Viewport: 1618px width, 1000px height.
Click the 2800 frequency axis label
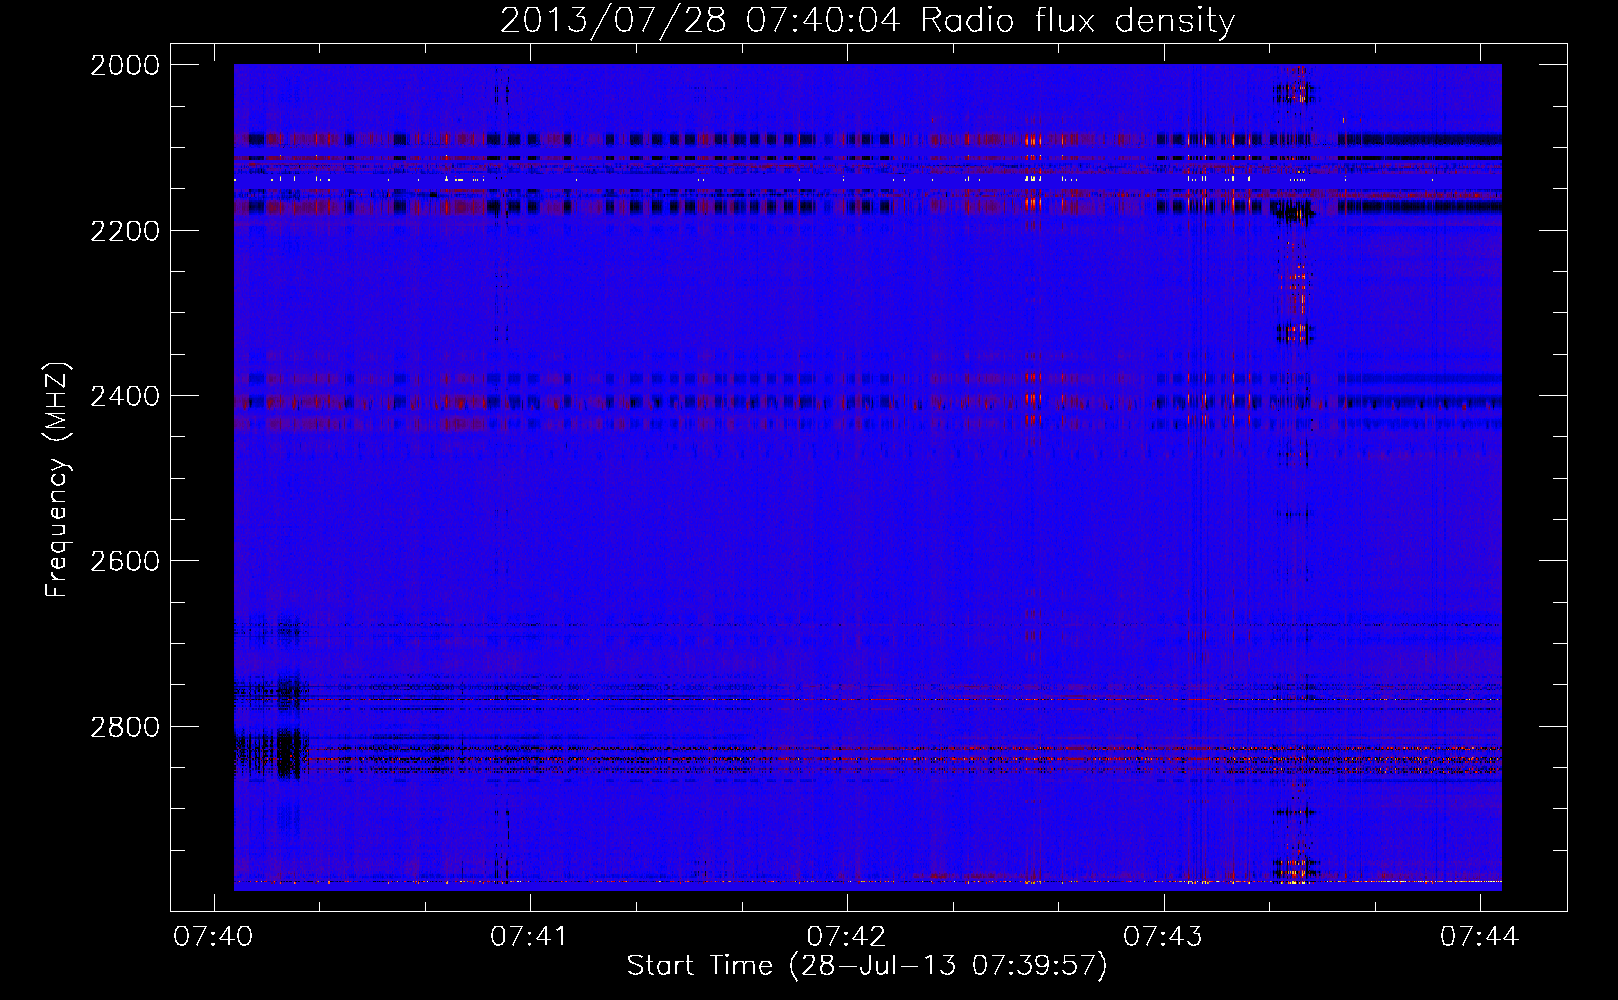point(125,726)
